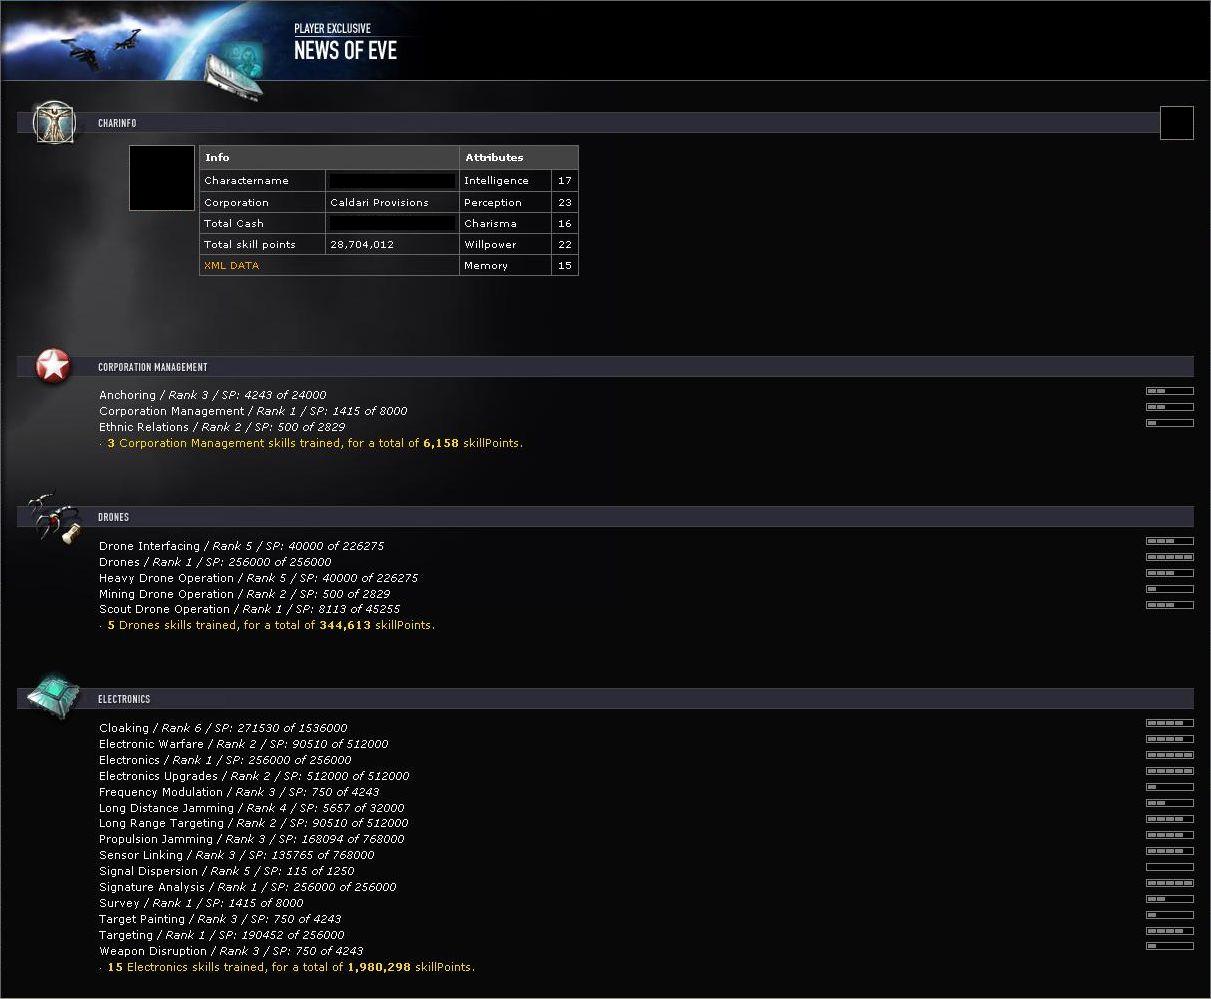Click the Anchoring skill level bar
The height and width of the screenshot is (999, 1211).
(1169, 391)
